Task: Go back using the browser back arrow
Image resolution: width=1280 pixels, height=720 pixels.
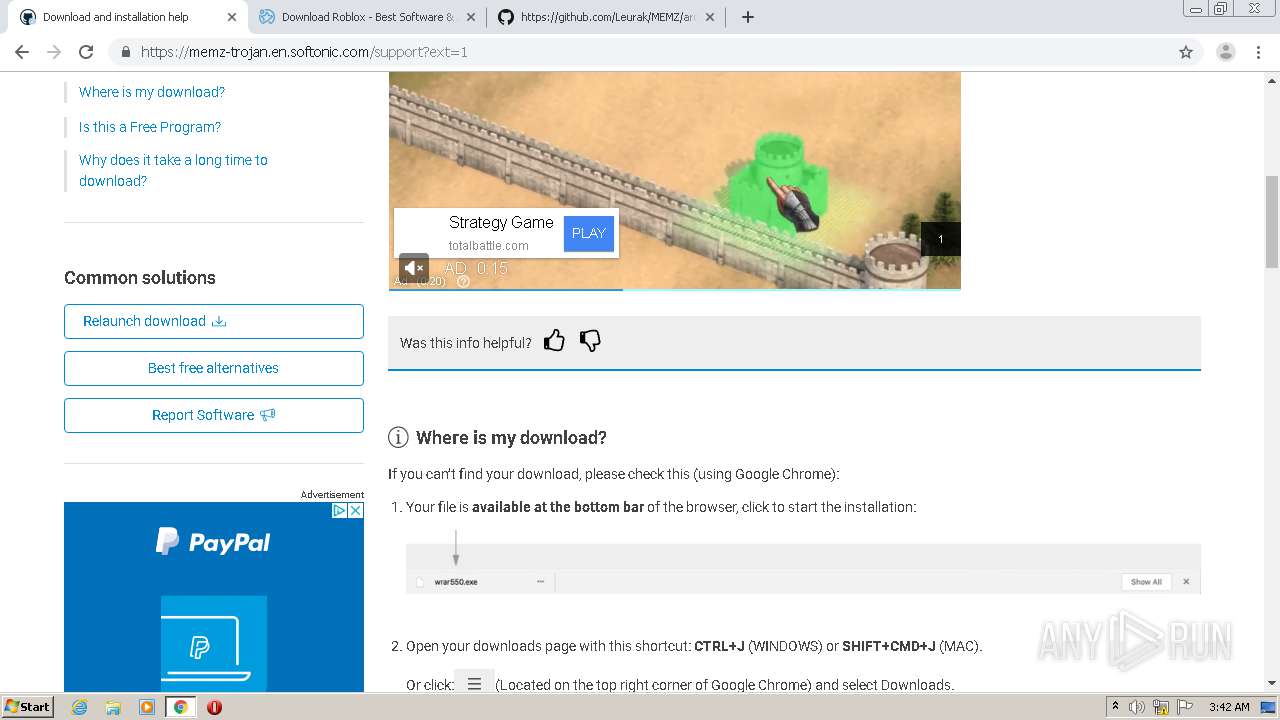Action: coord(22,52)
